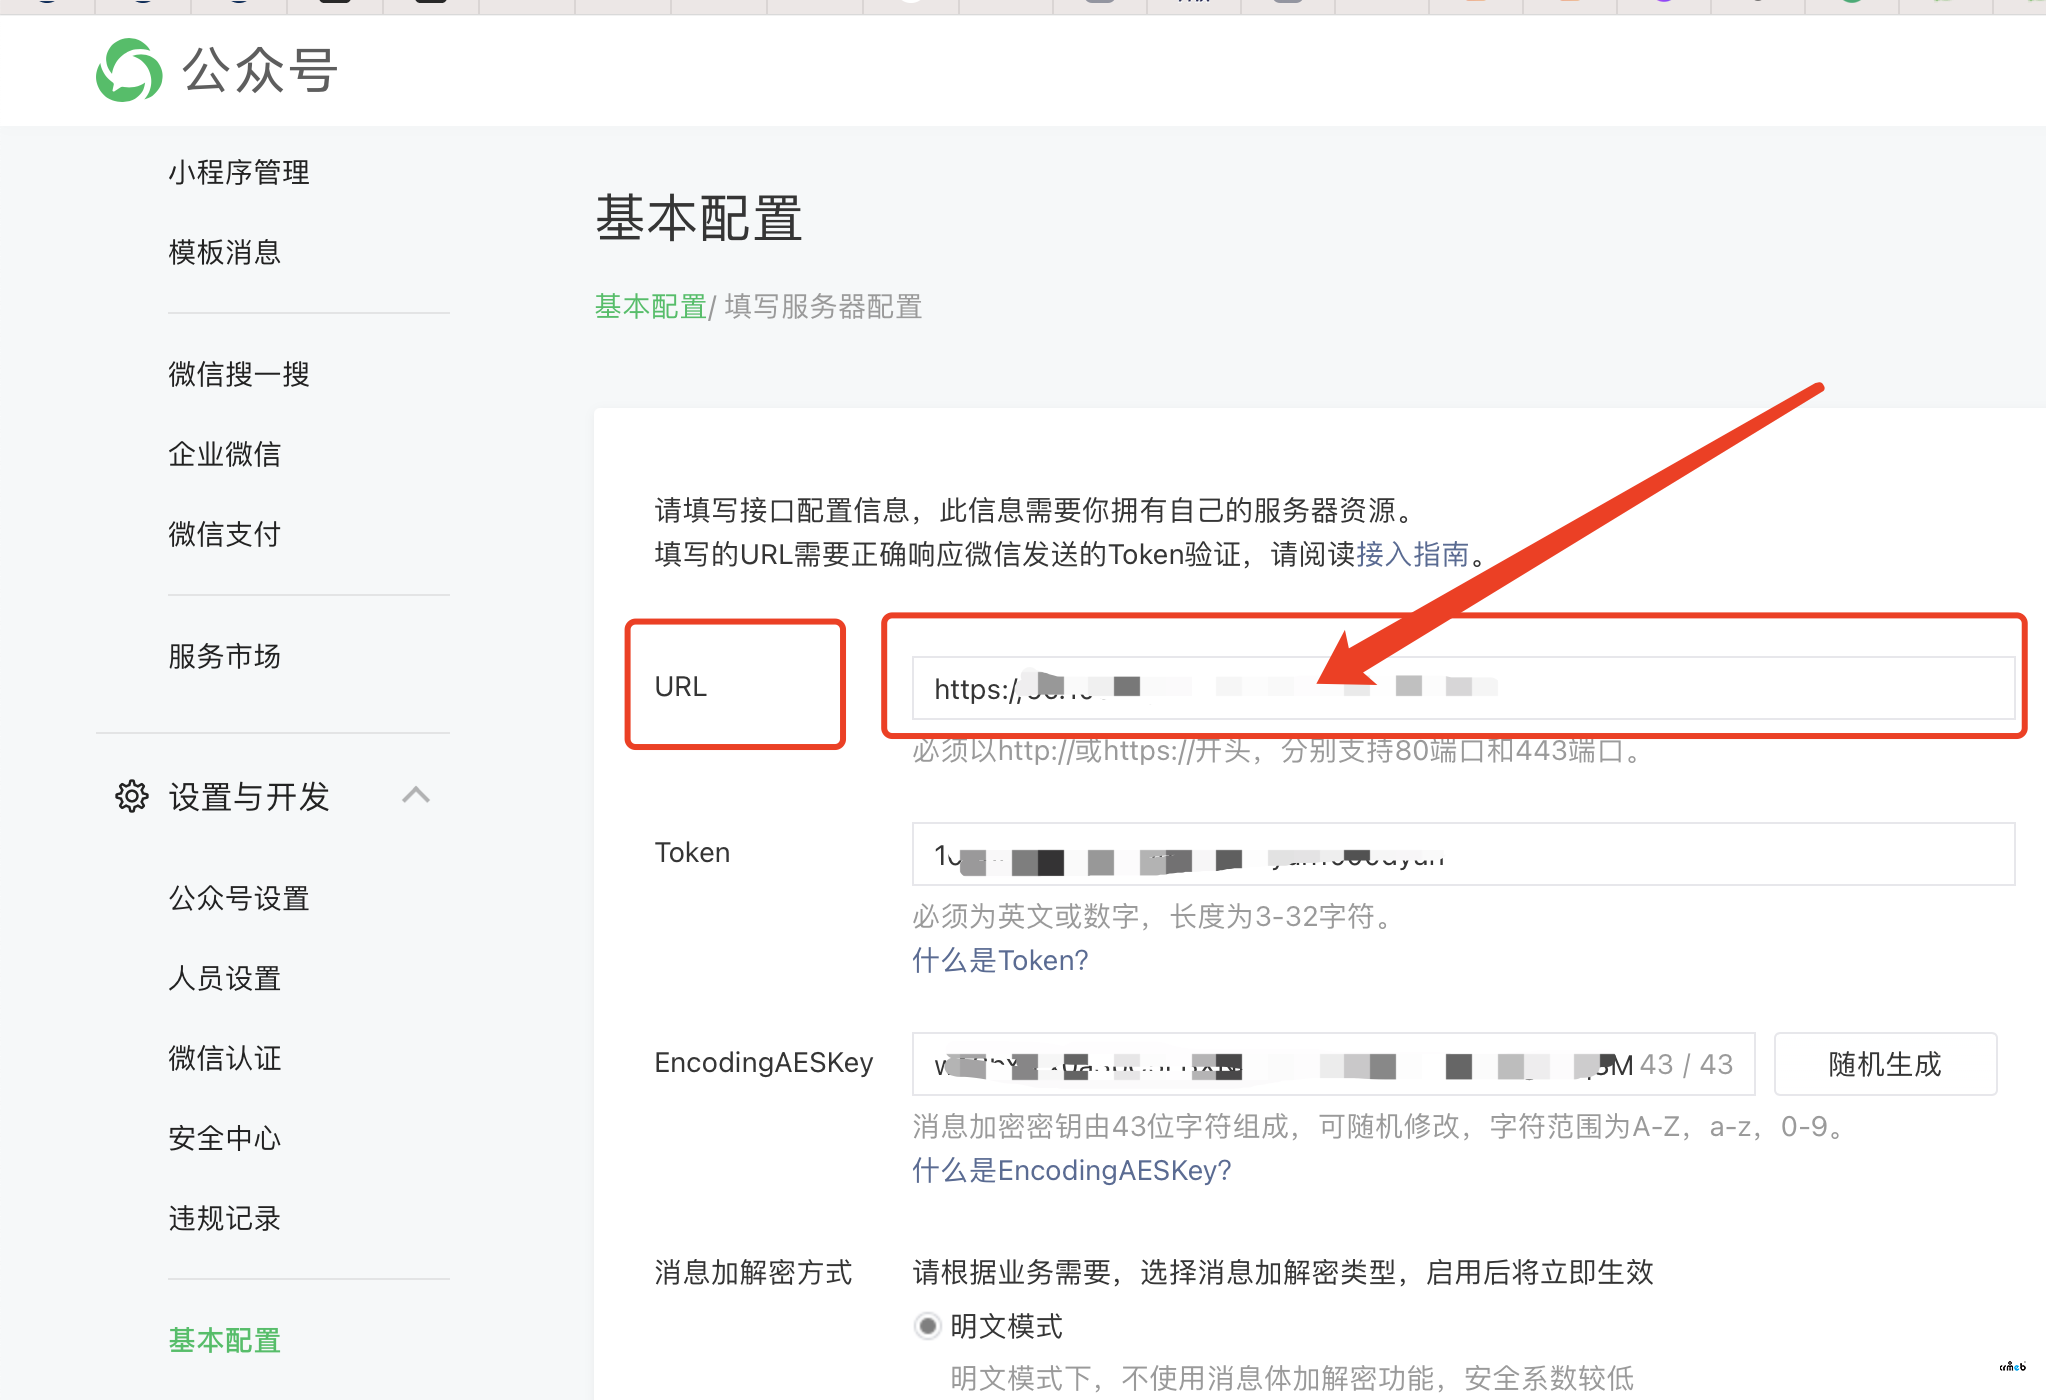Select 基本配置 in the sidebar
2046x1400 pixels.
click(x=225, y=1340)
